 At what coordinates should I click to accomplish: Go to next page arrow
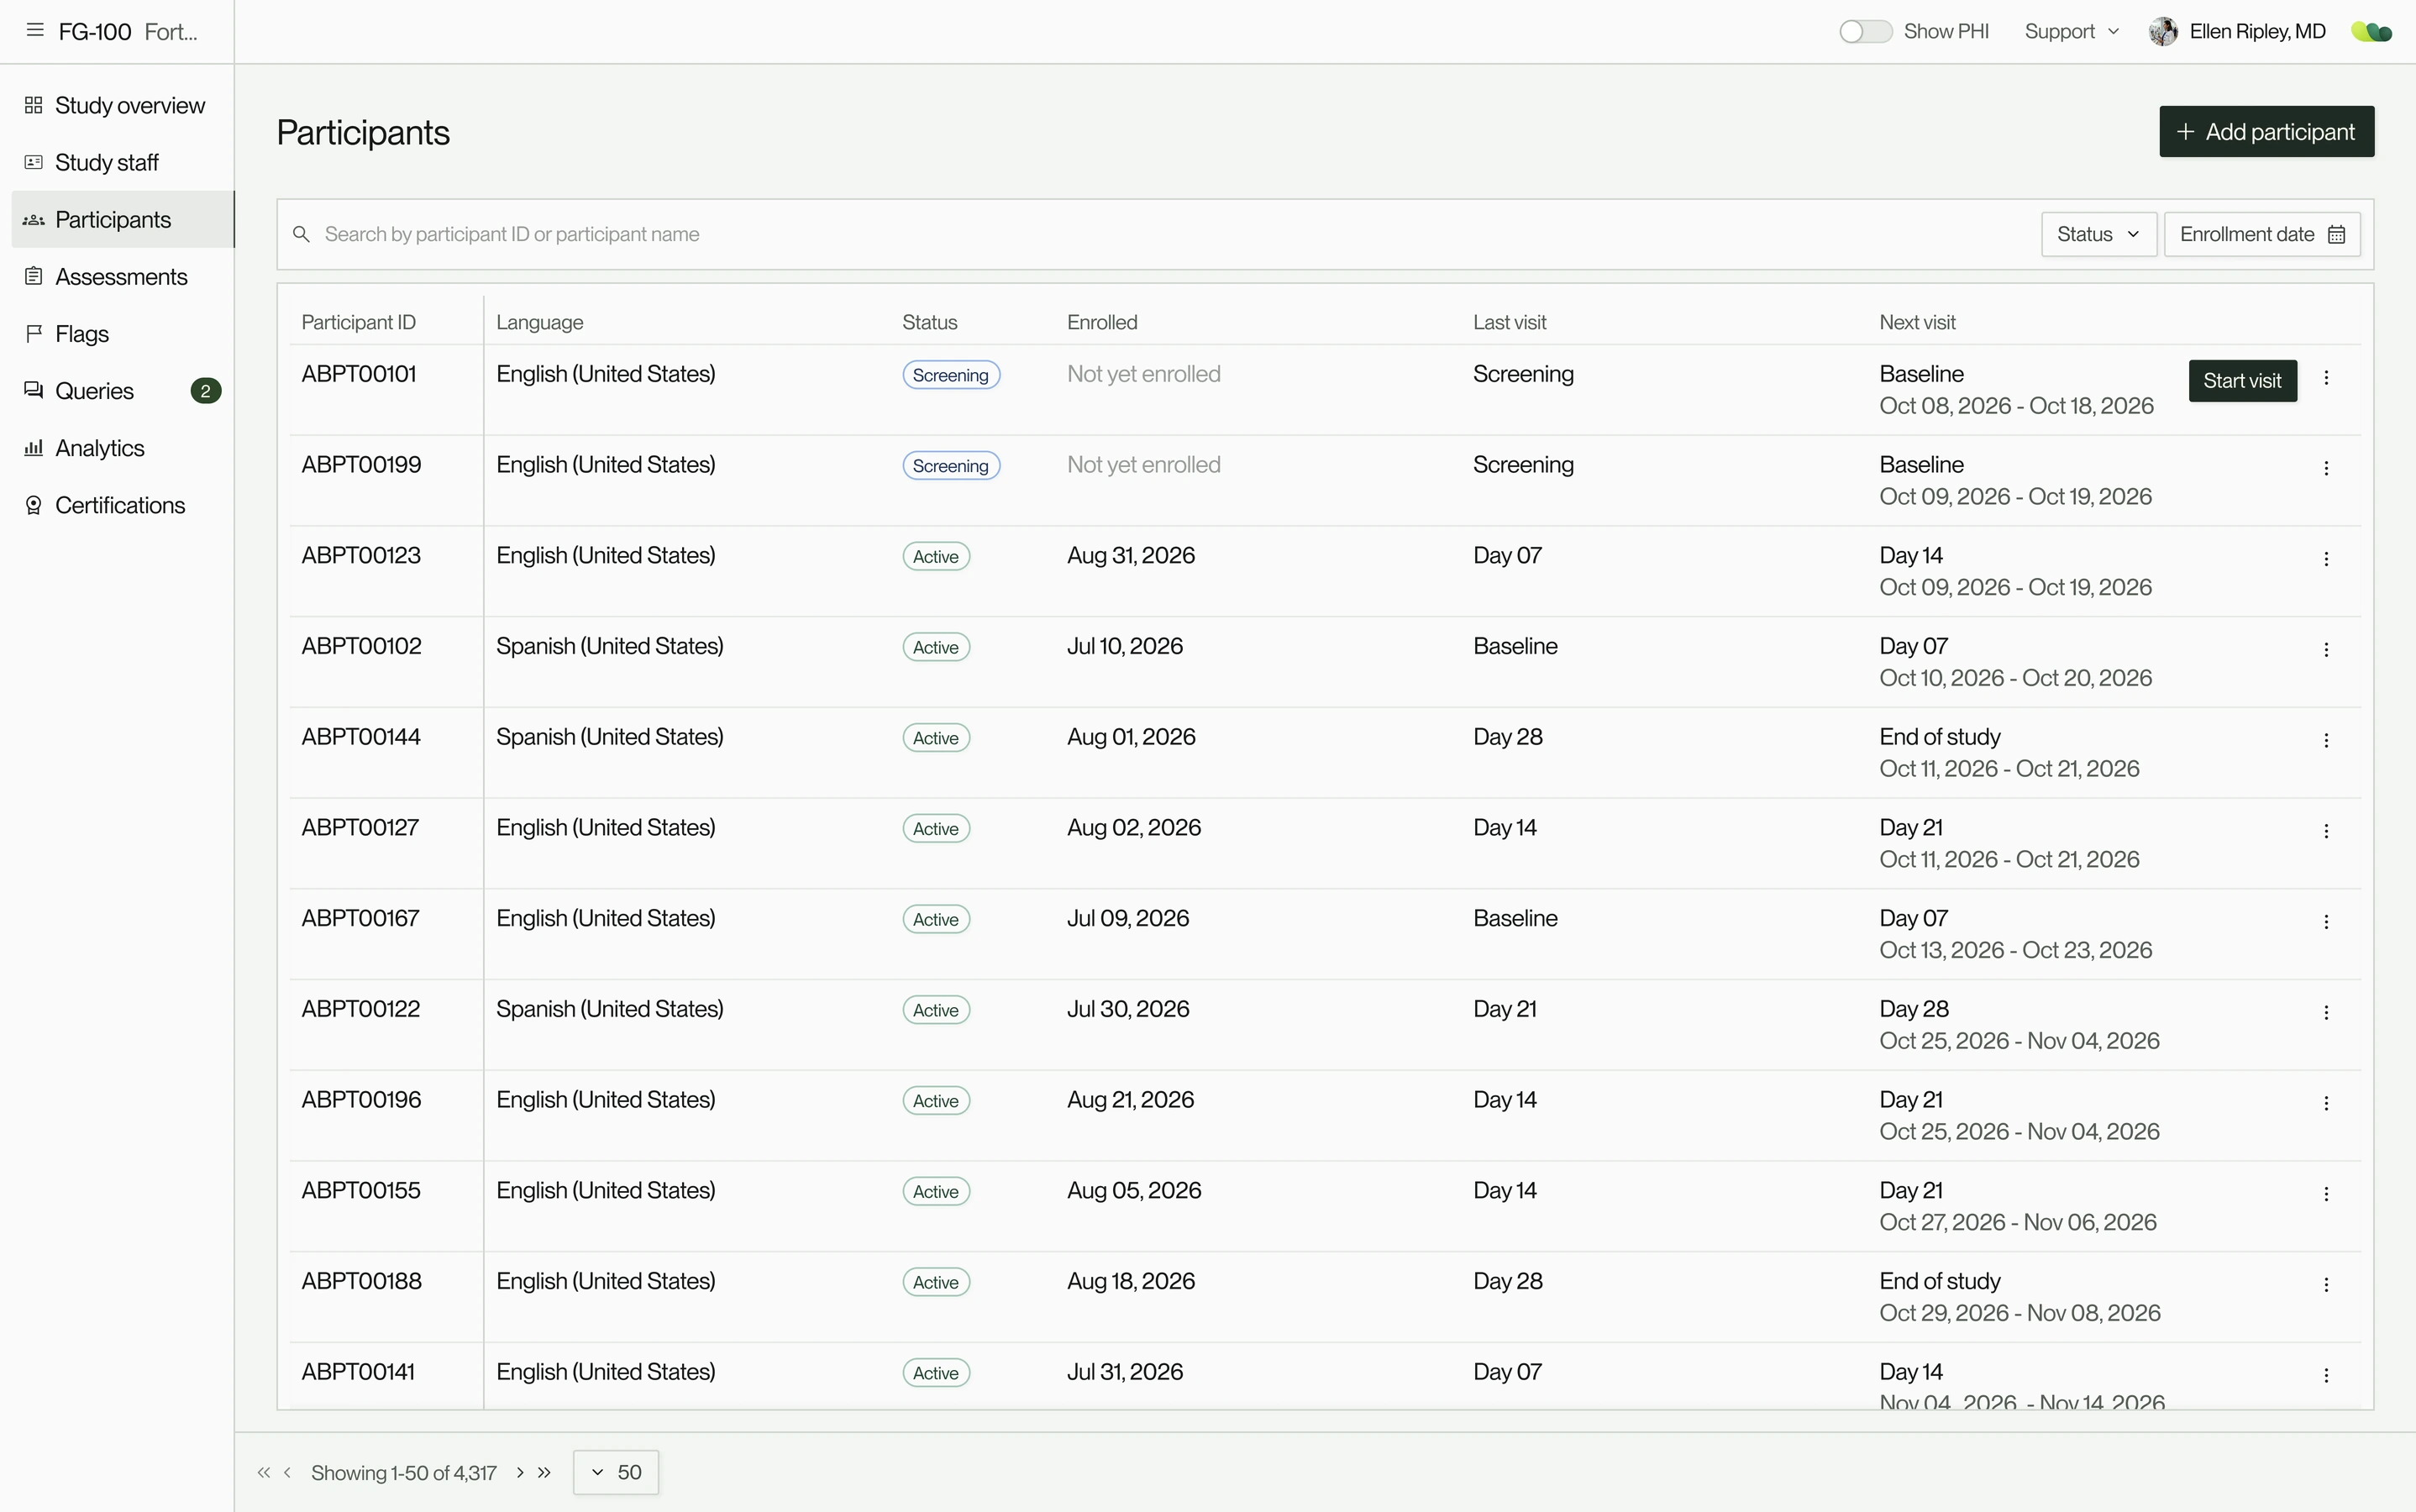click(x=520, y=1472)
